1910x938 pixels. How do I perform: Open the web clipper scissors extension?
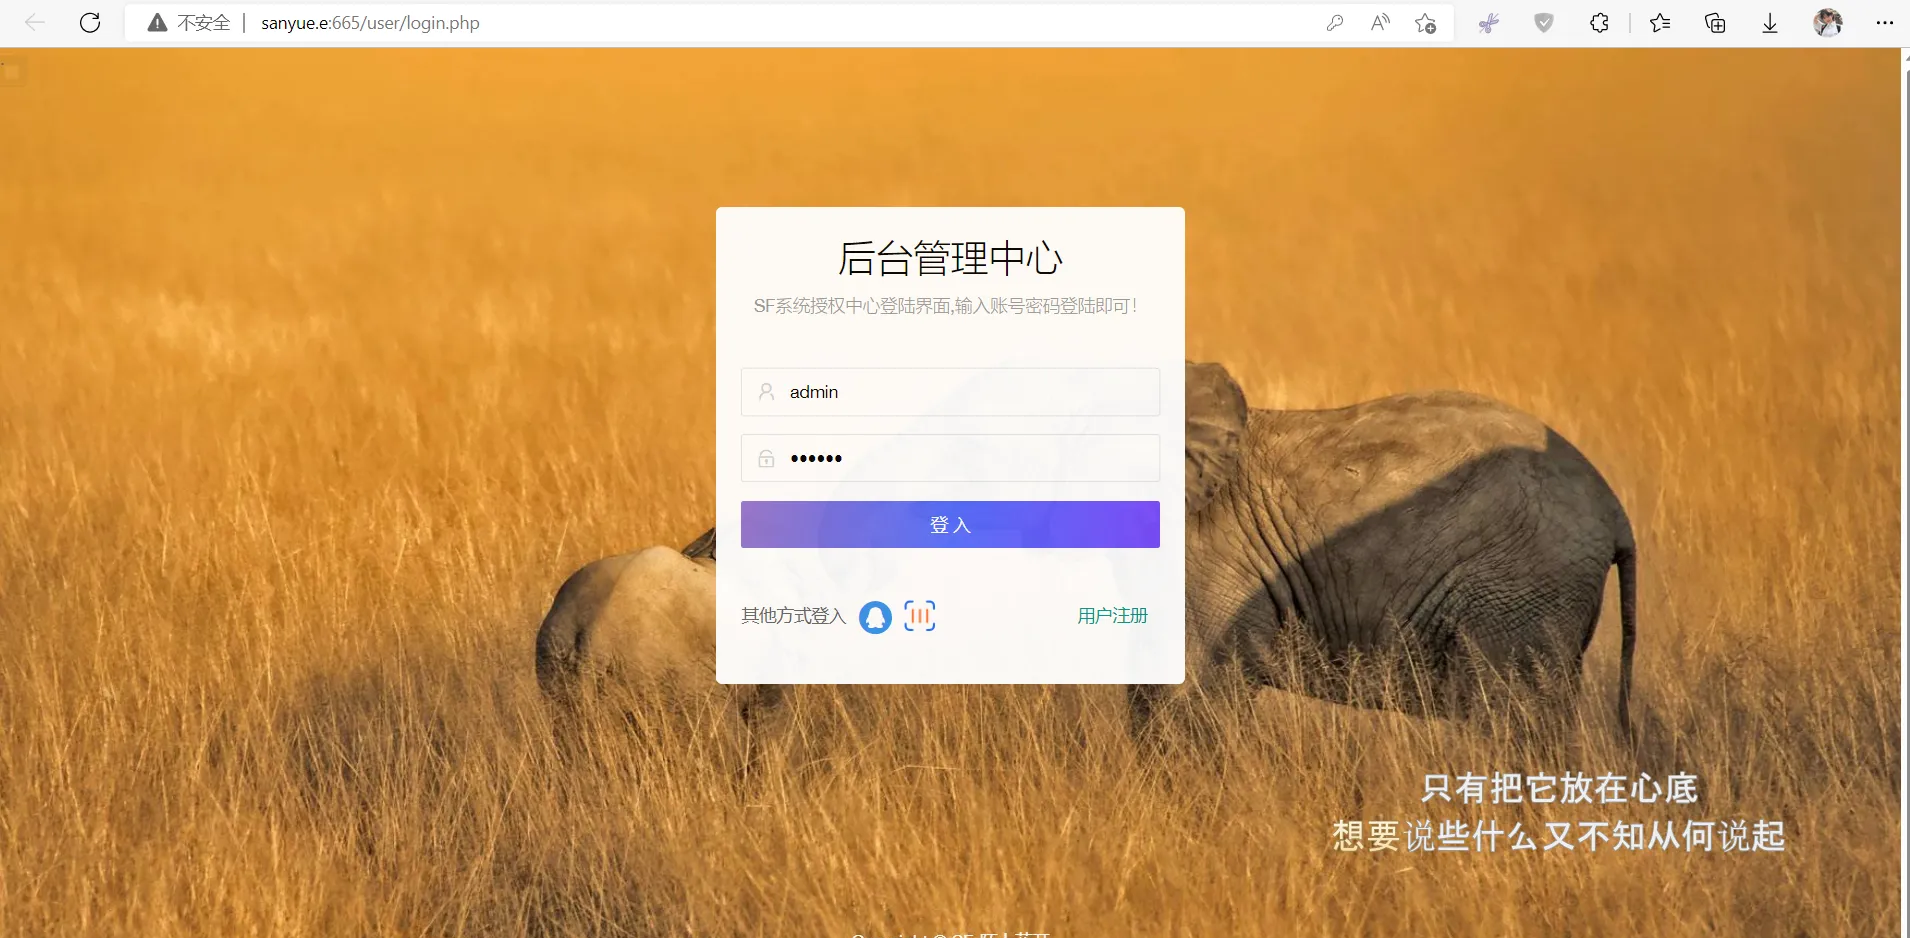pos(1488,22)
